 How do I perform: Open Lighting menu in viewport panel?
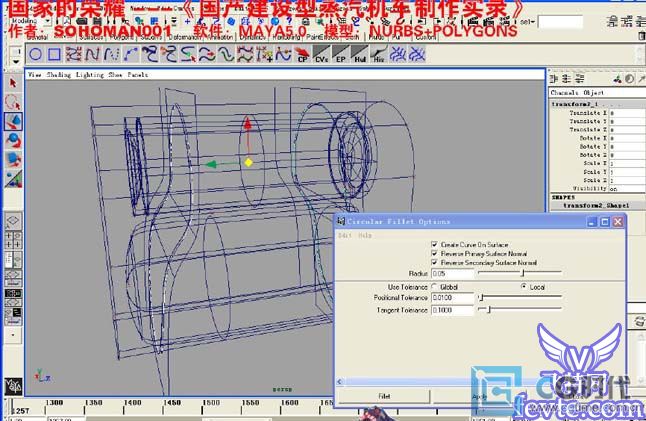tap(89, 75)
